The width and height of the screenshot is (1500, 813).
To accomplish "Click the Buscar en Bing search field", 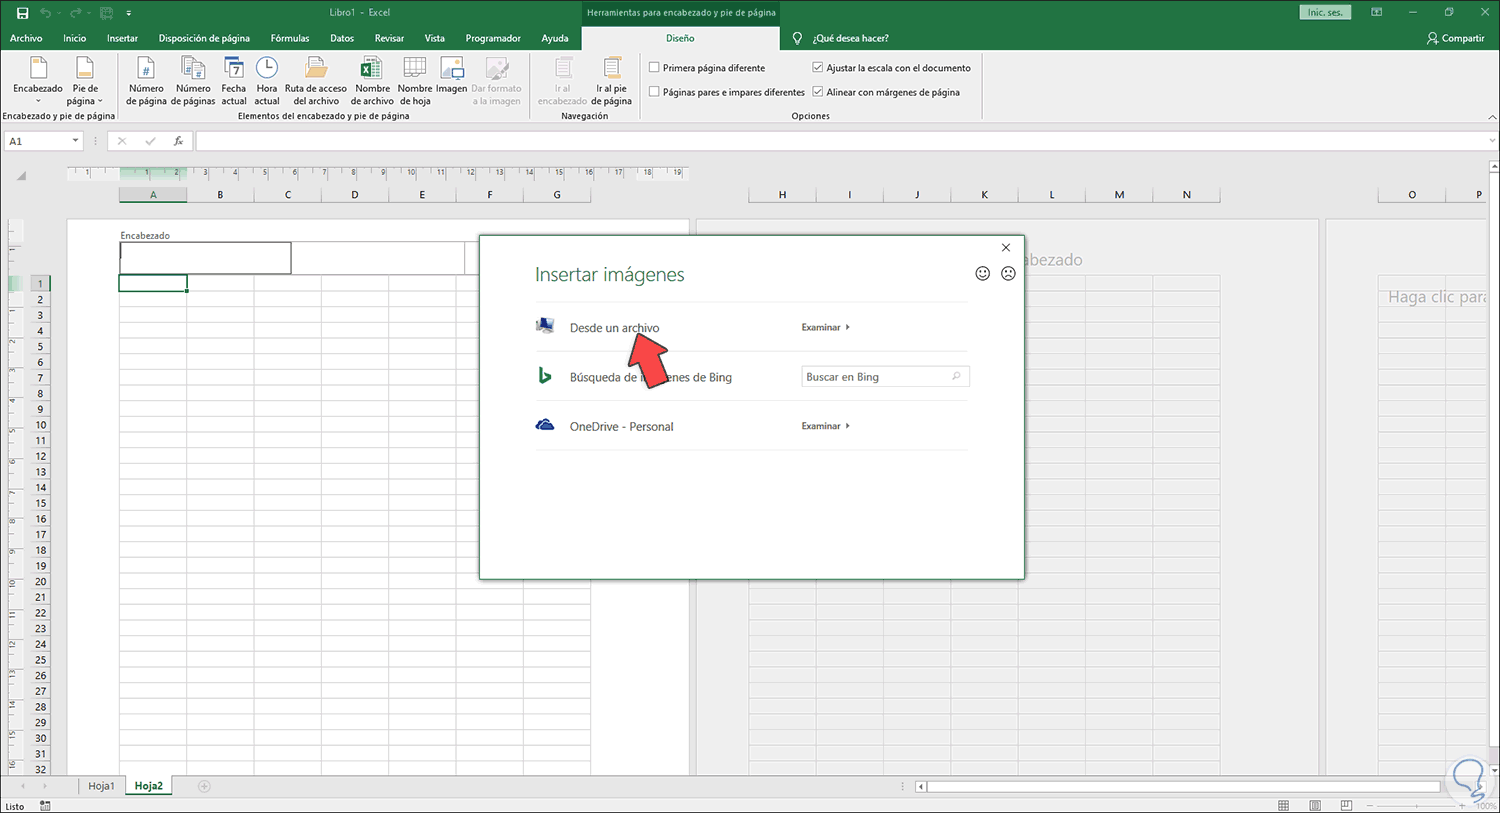I will [876, 377].
